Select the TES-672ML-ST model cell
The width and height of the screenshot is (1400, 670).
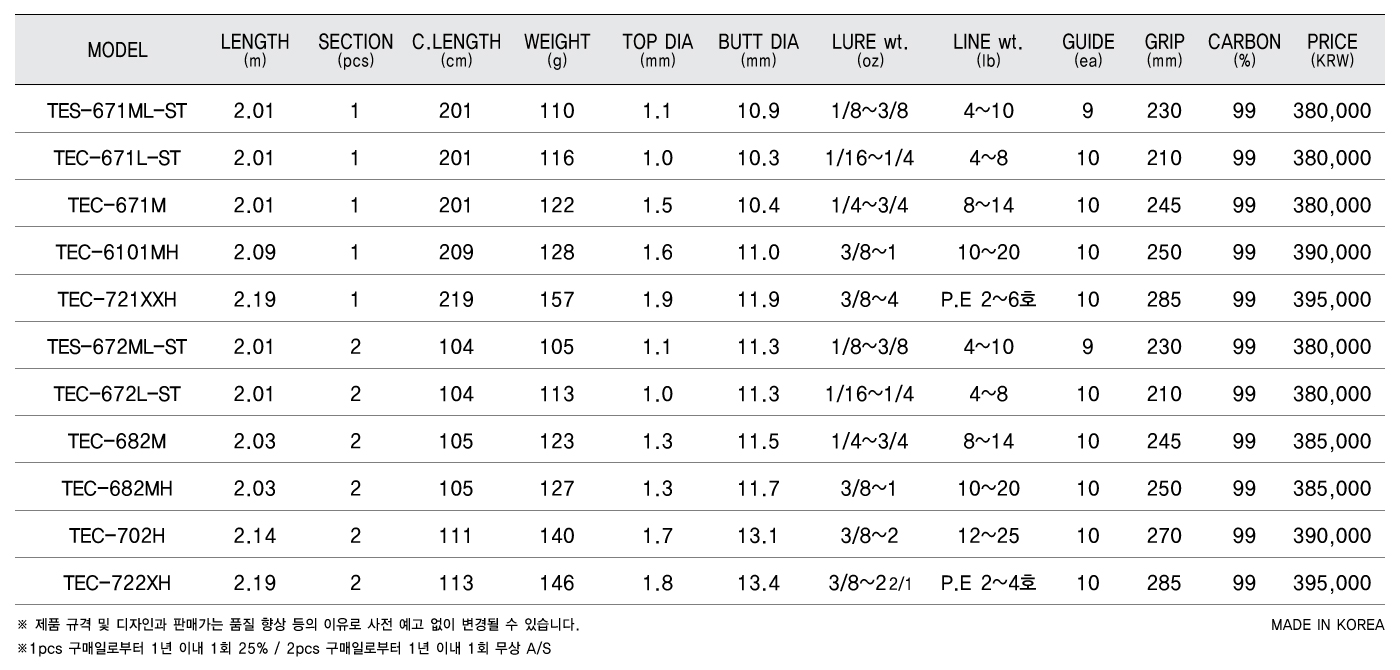click(117, 347)
